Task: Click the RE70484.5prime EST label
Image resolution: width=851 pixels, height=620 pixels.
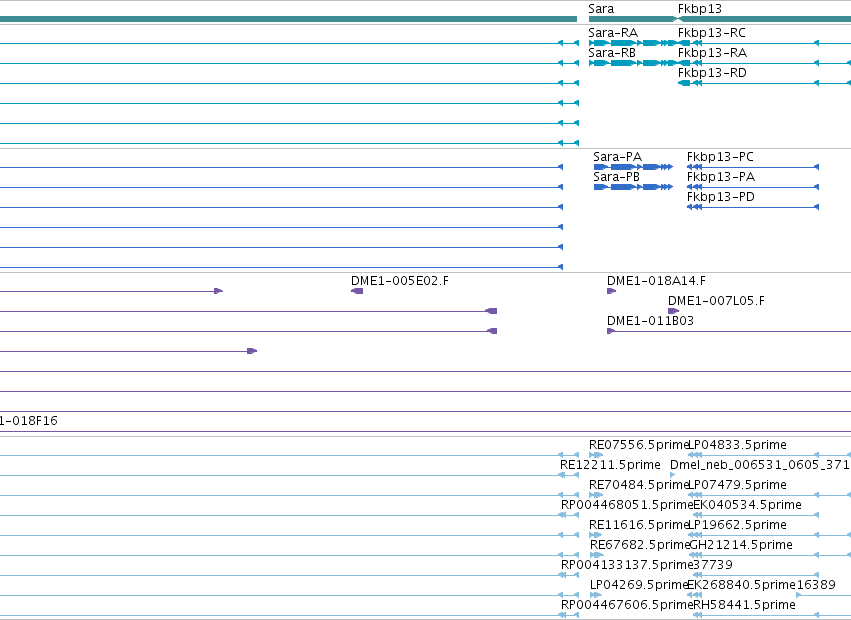Action: coord(639,485)
